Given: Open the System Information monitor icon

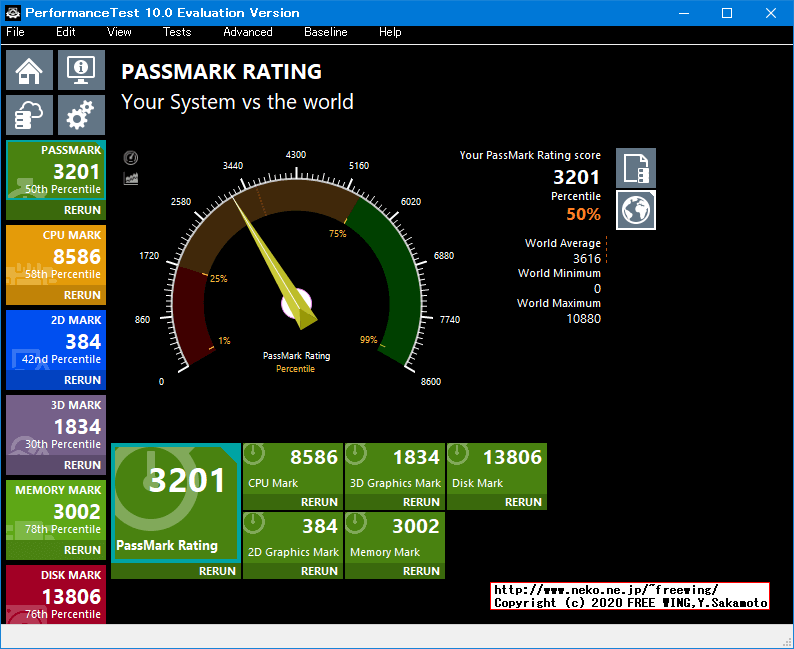Looking at the screenshot, I should 81,70.
